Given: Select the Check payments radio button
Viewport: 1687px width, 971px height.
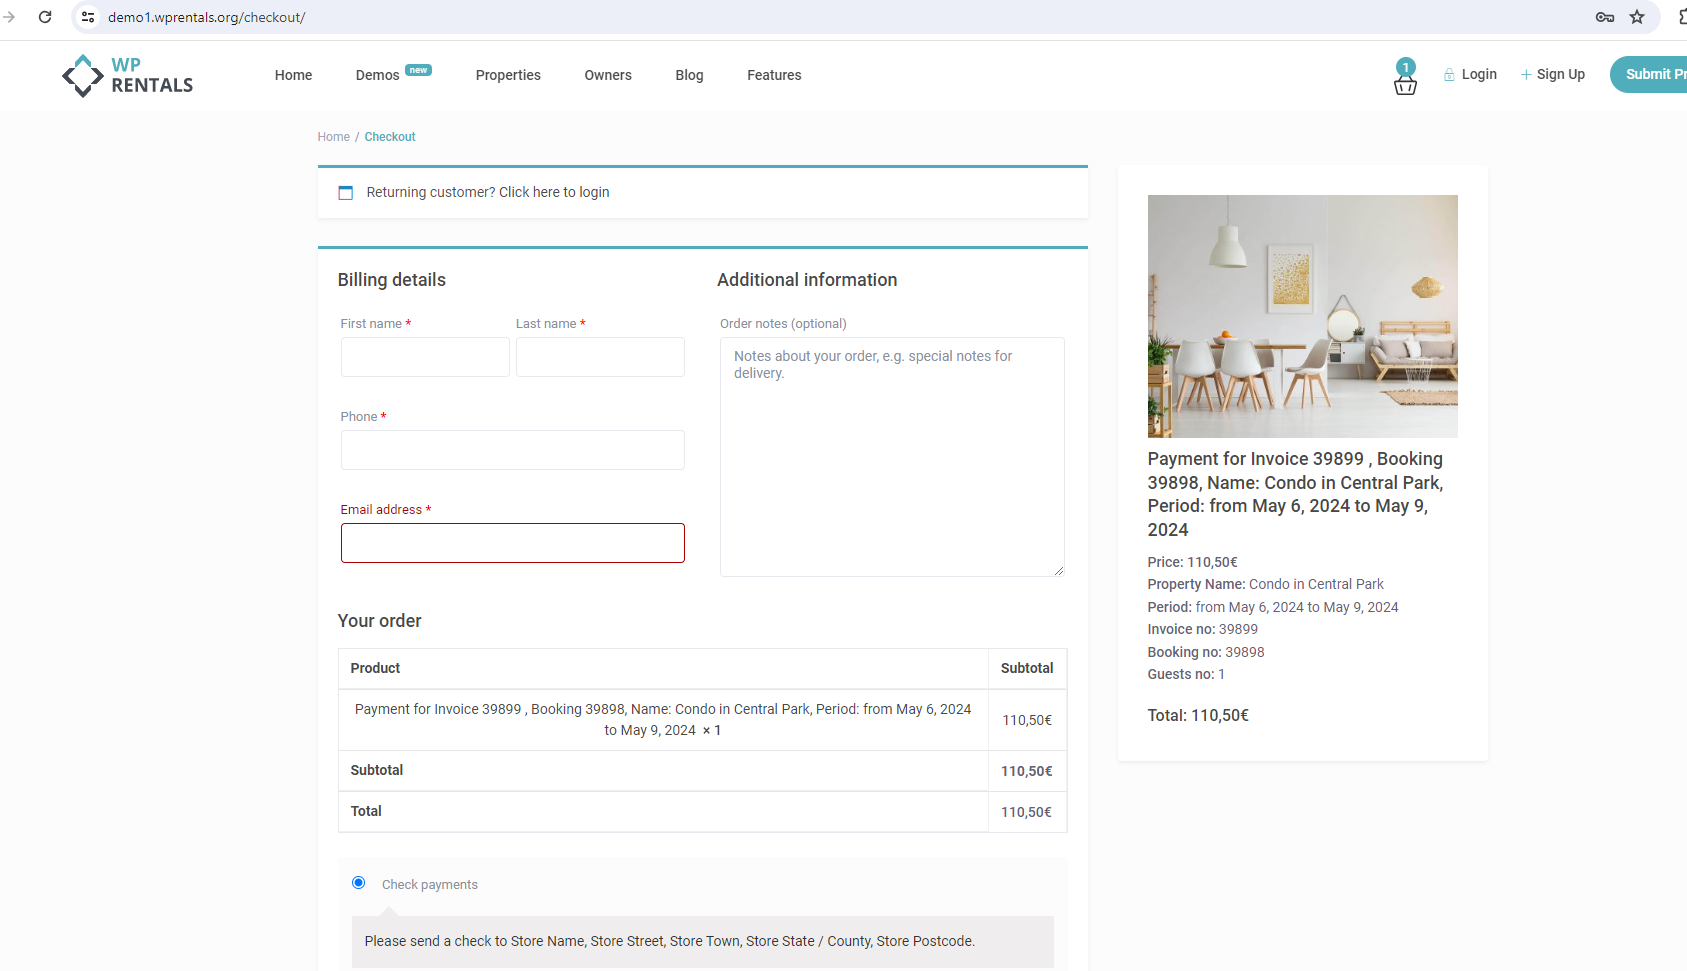Looking at the screenshot, I should (x=358, y=883).
